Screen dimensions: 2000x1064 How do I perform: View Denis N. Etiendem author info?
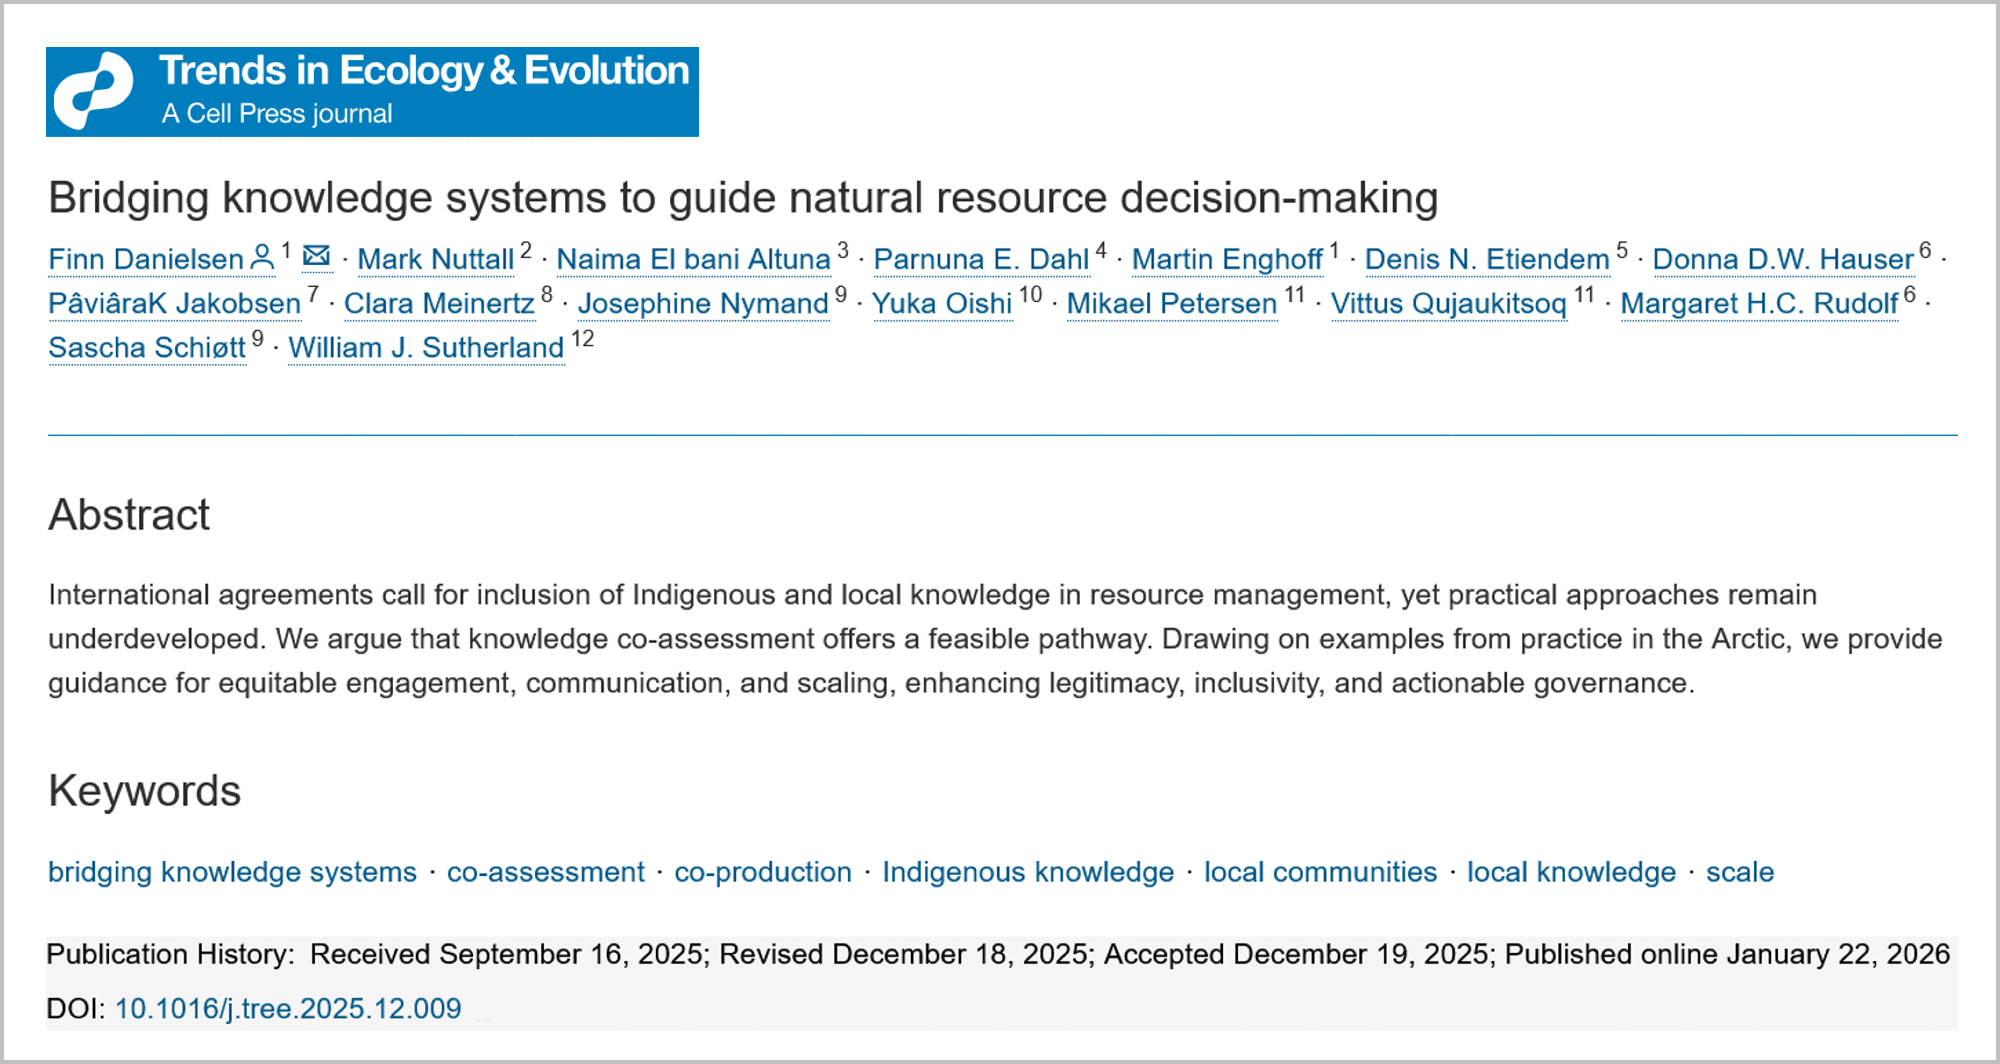[x=1486, y=260]
